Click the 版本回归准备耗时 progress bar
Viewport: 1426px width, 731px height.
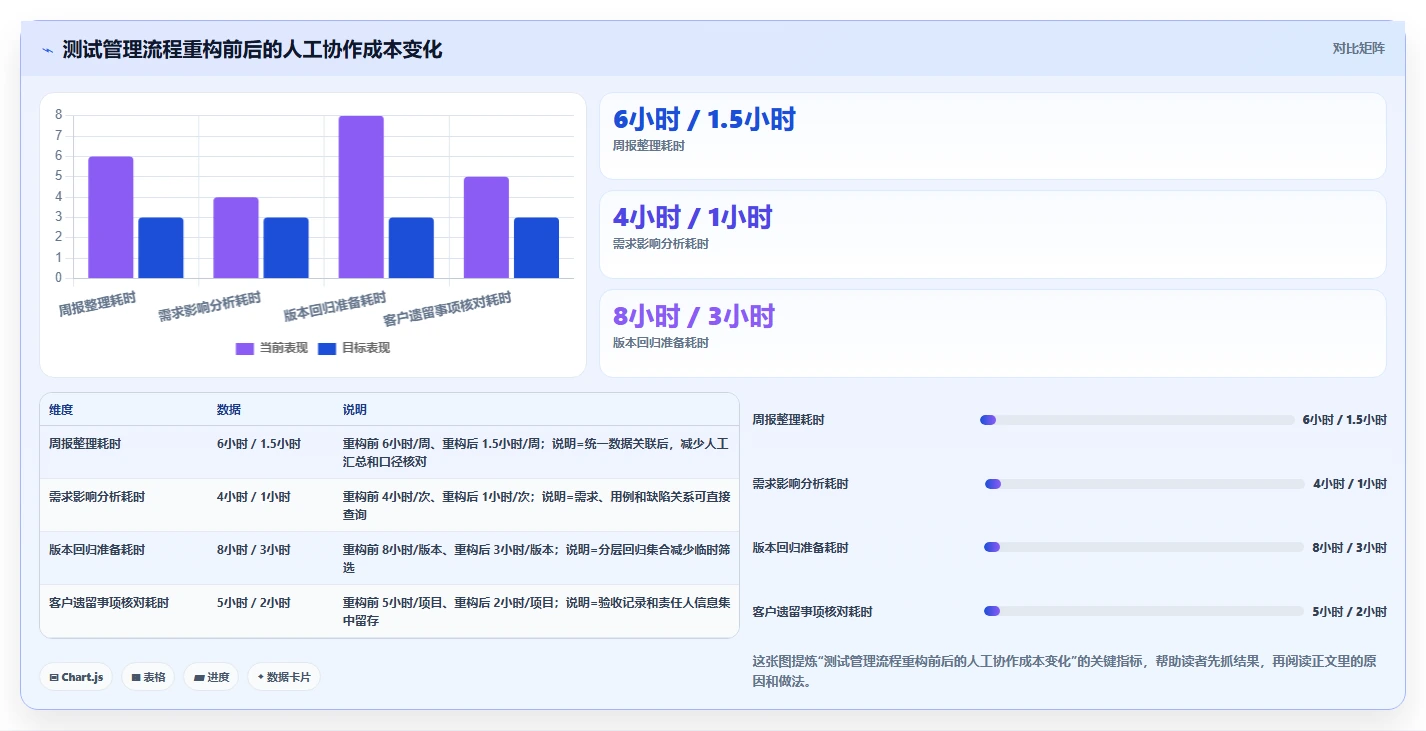1144,547
